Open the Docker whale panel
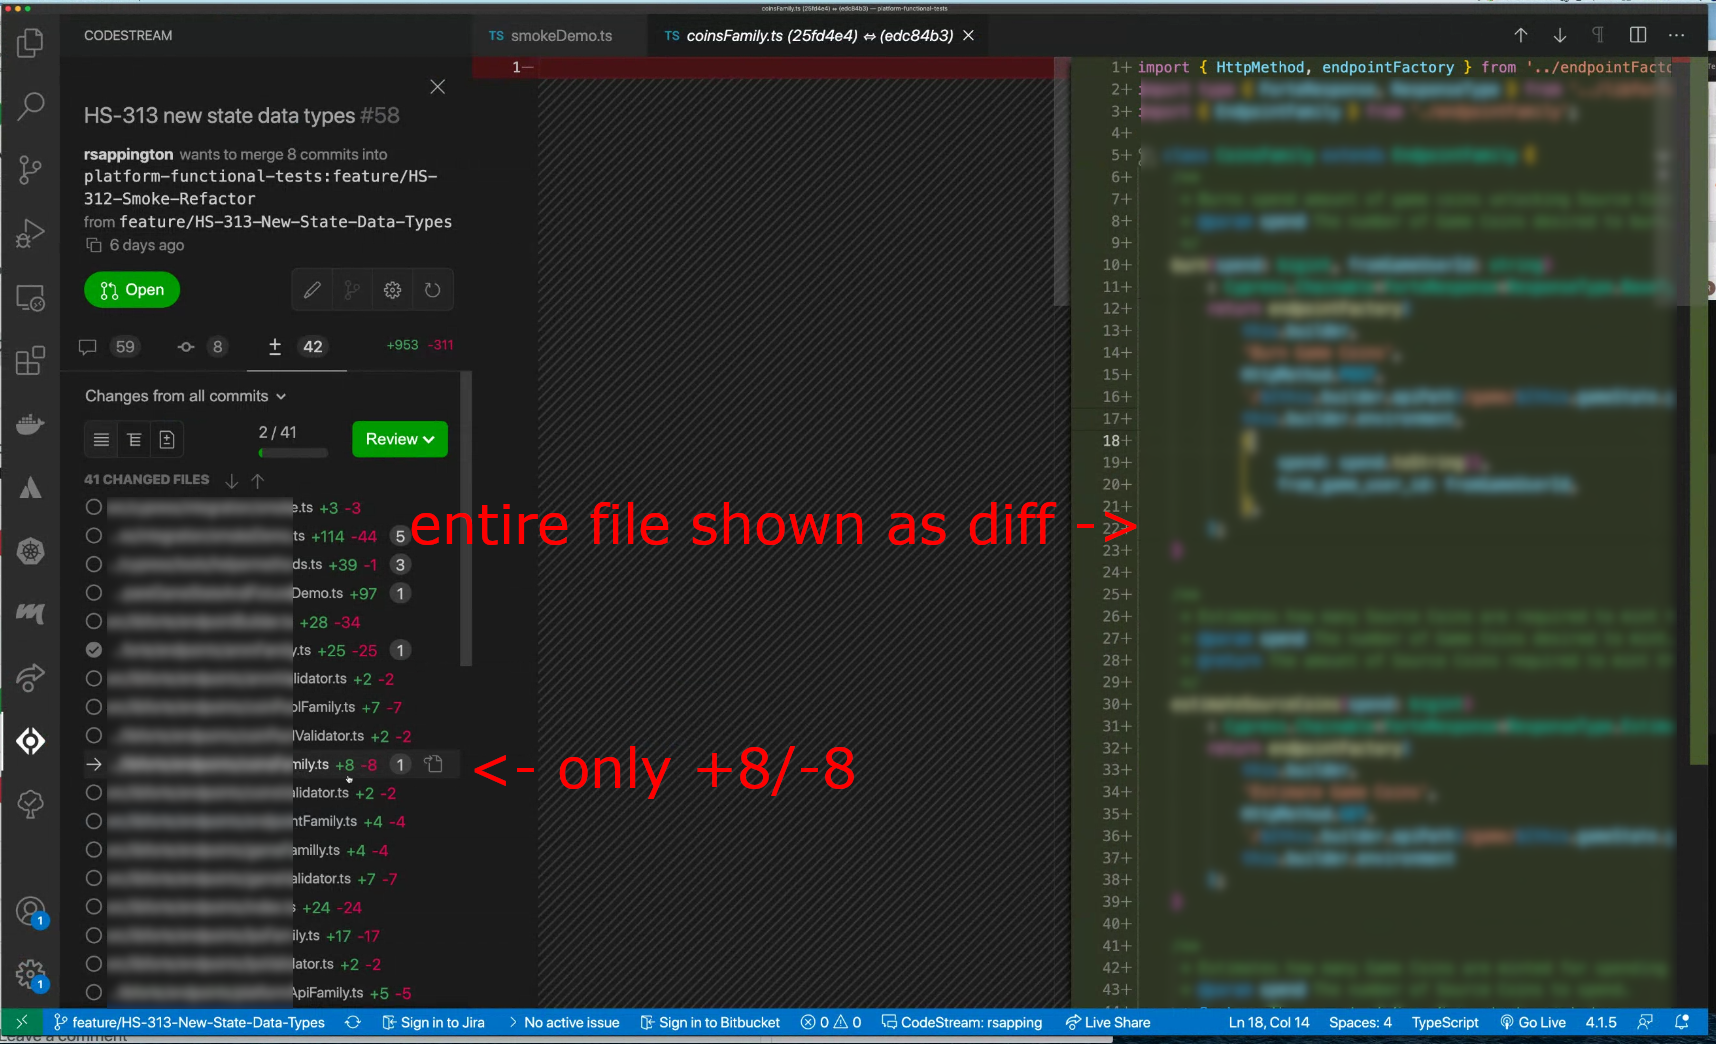Image resolution: width=1716 pixels, height=1044 pixels. [30, 424]
